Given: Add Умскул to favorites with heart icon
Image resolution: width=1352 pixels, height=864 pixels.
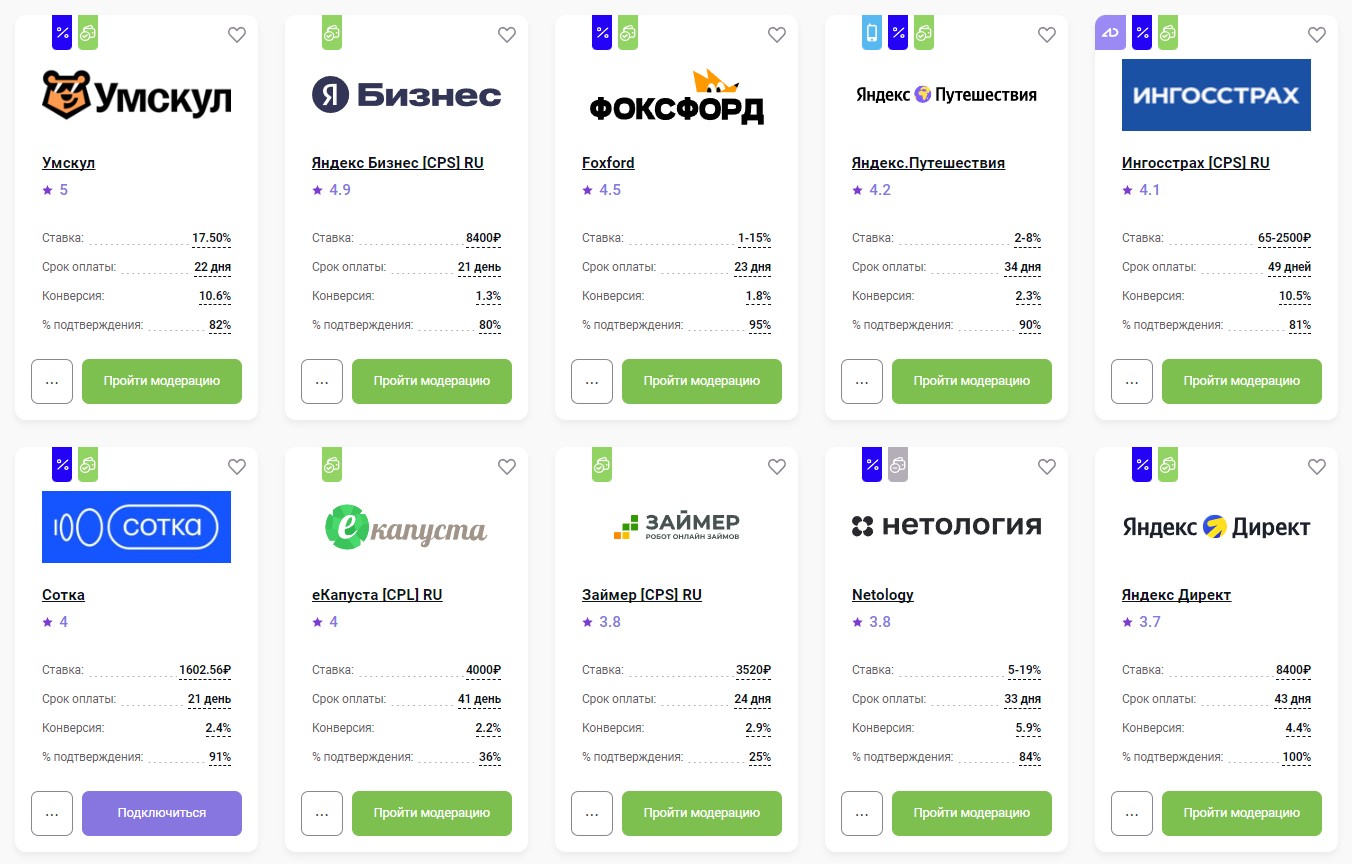Looking at the screenshot, I should point(237,35).
